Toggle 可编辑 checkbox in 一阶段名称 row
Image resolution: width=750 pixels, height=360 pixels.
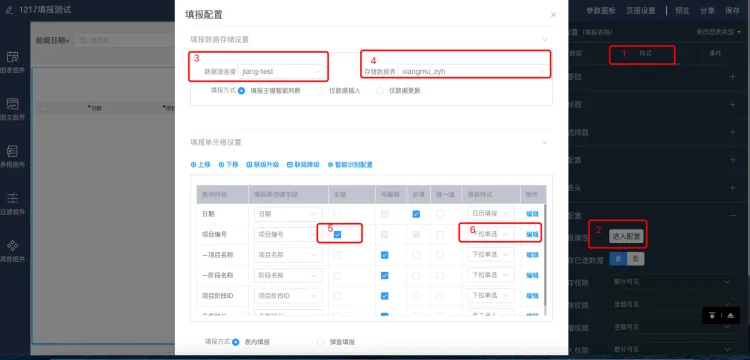385,275
